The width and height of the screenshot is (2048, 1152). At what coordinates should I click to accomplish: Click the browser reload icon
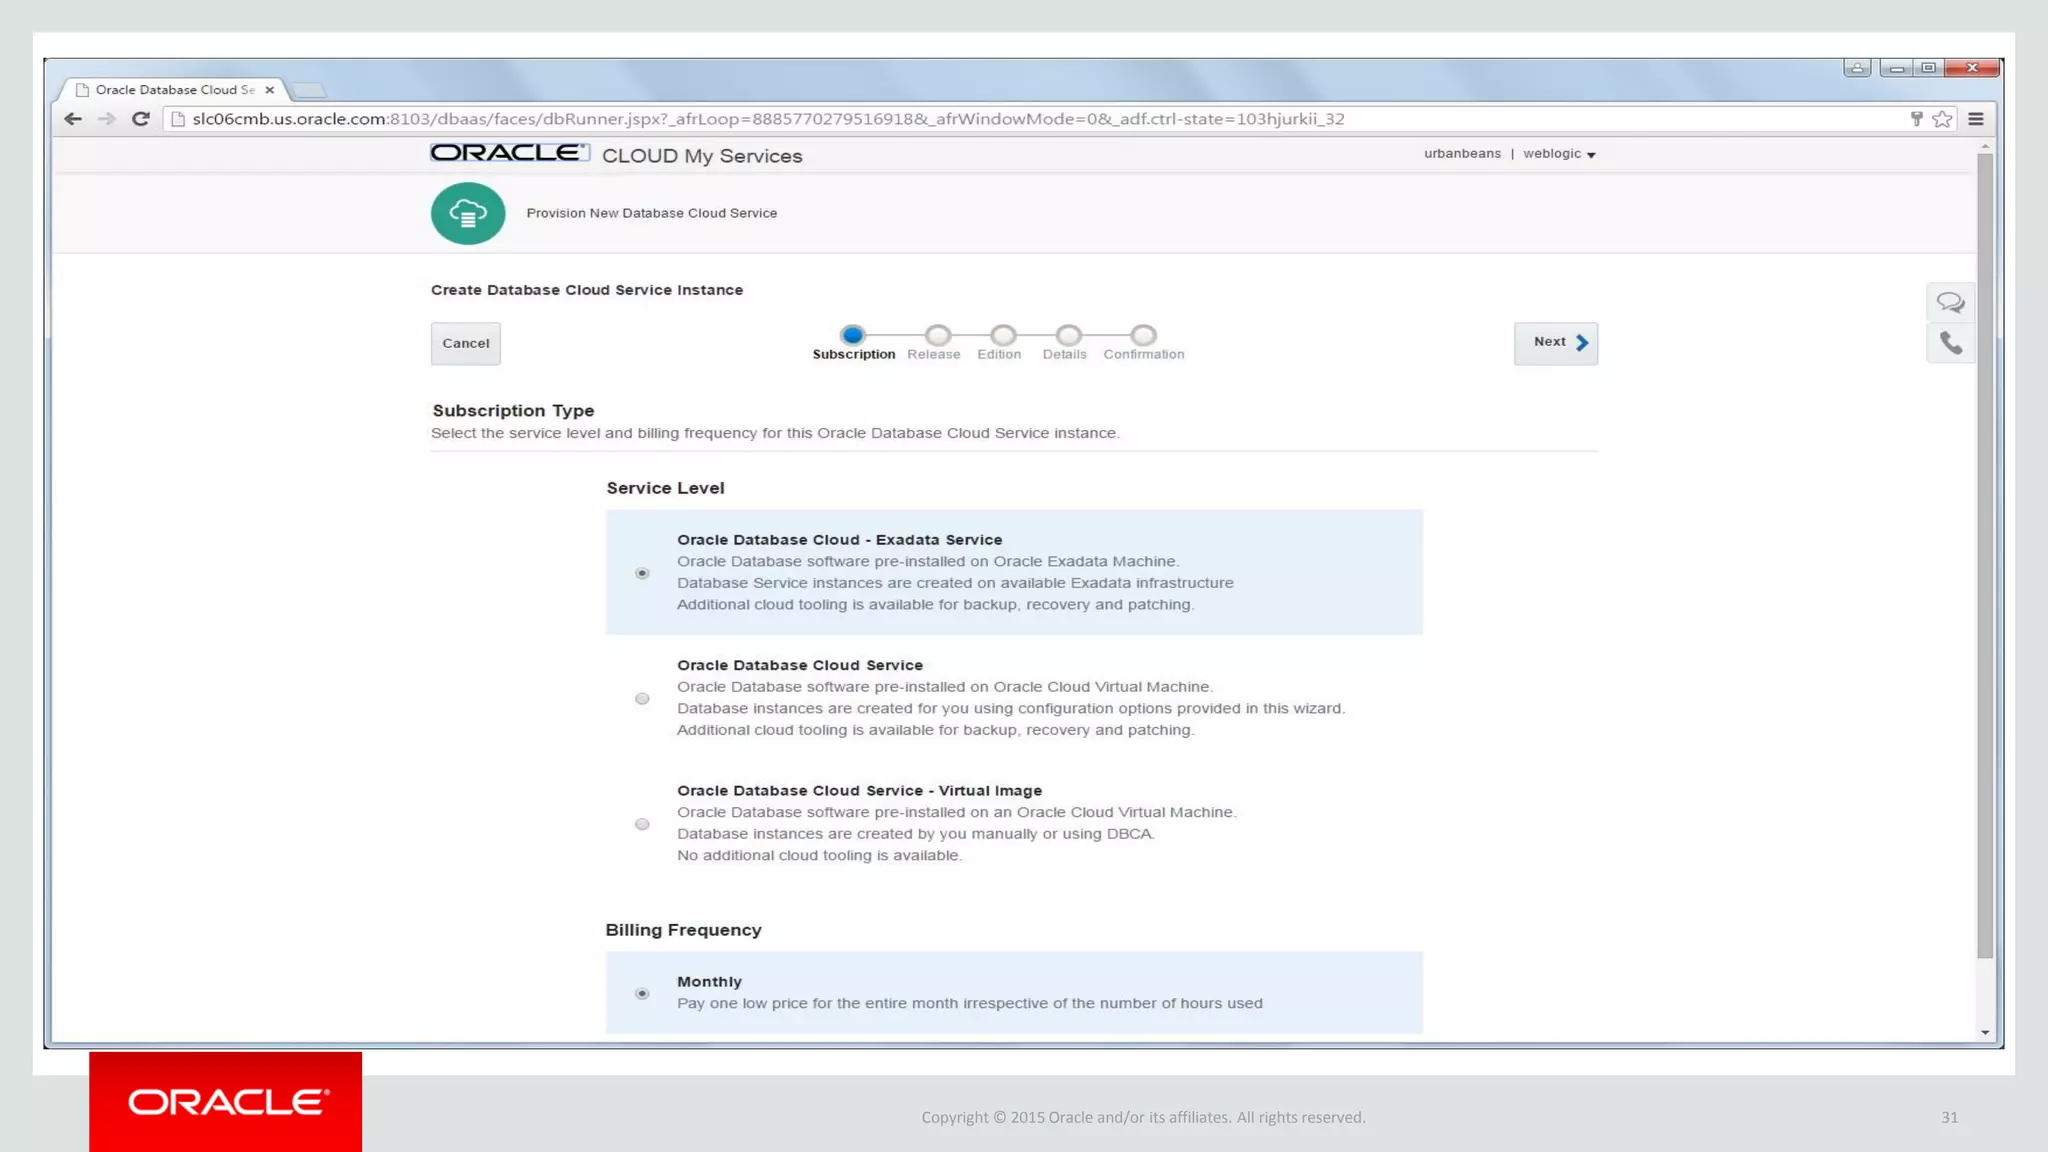(141, 119)
